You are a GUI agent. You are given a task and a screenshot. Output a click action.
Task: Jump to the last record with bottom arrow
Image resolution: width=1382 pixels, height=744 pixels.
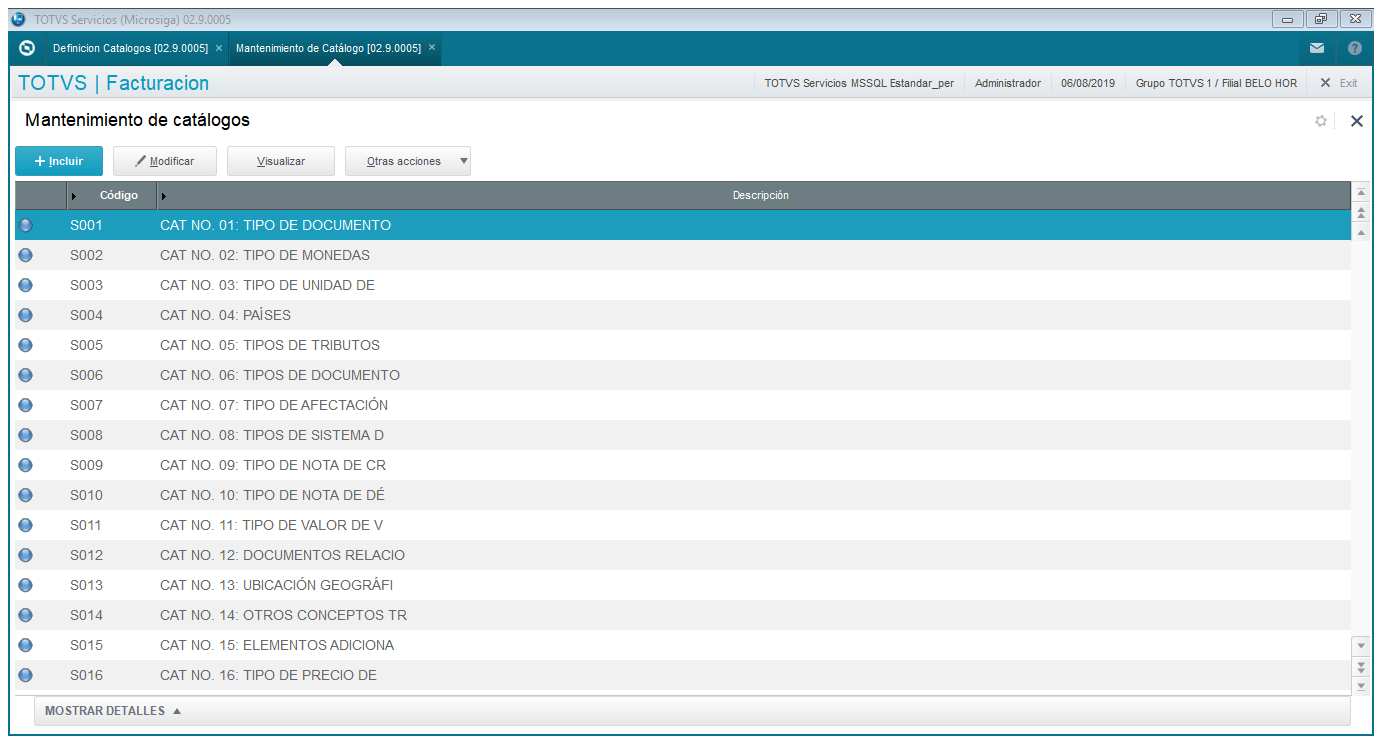(1360, 686)
